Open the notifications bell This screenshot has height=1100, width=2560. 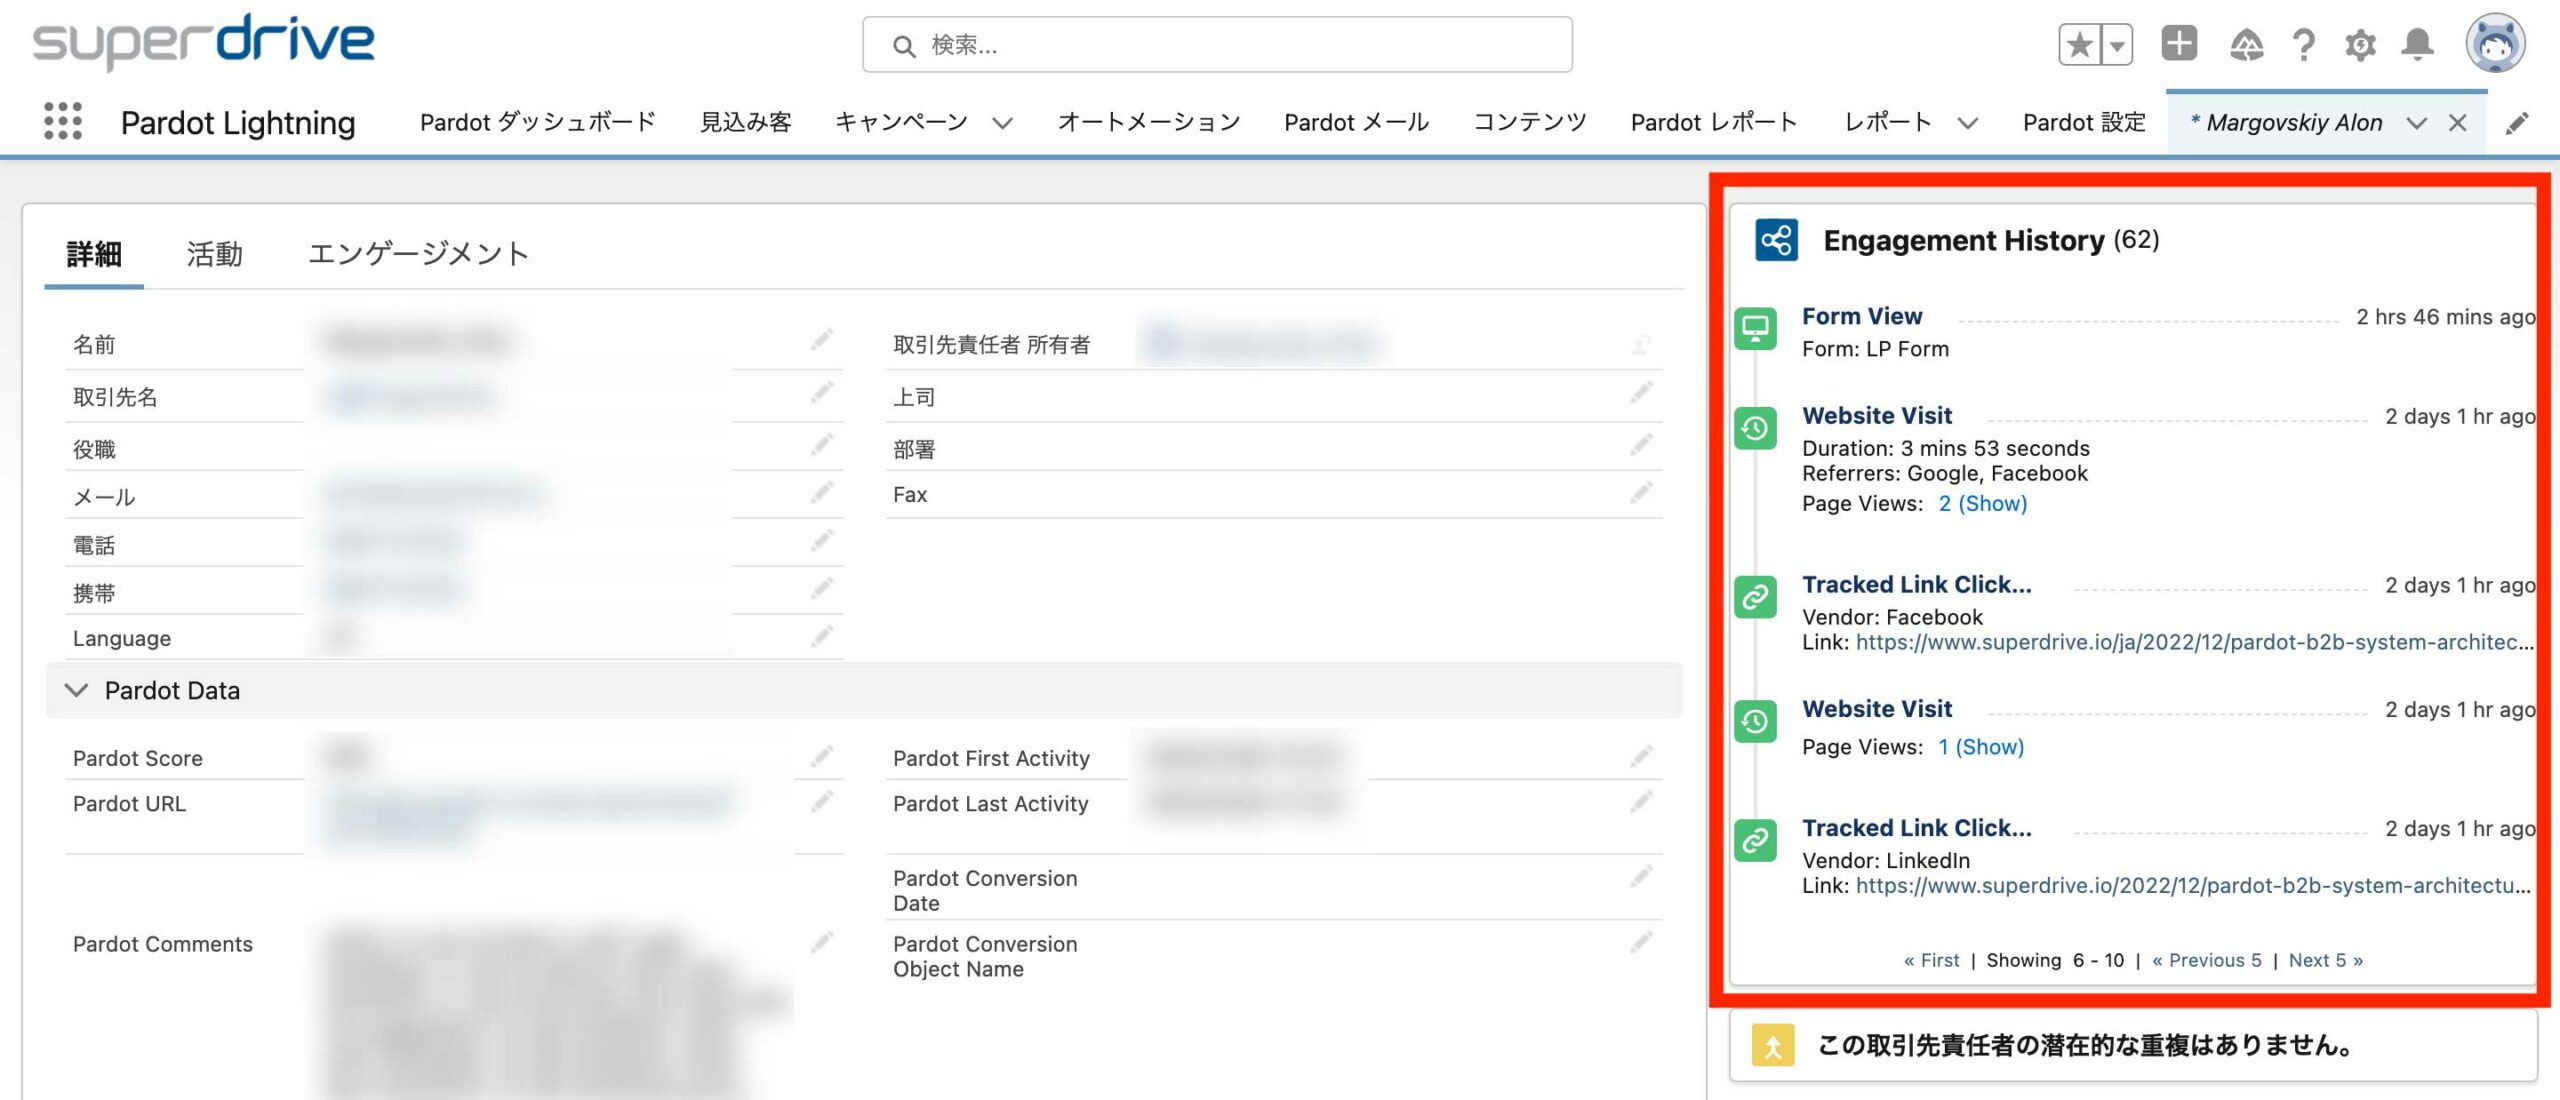click(x=2418, y=44)
